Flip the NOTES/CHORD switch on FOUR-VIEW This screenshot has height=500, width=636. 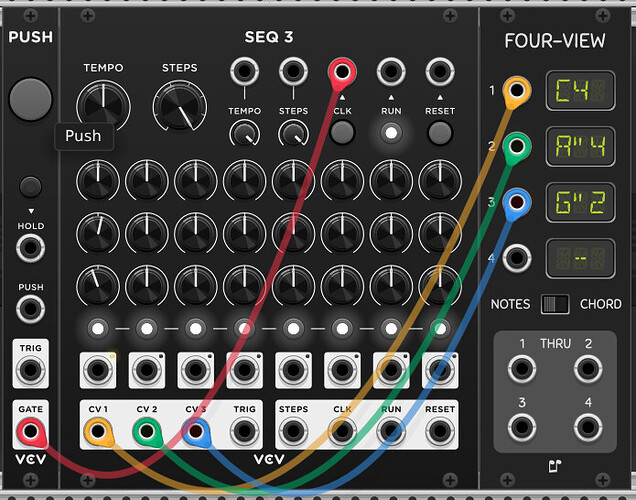click(x=554, y=304)
